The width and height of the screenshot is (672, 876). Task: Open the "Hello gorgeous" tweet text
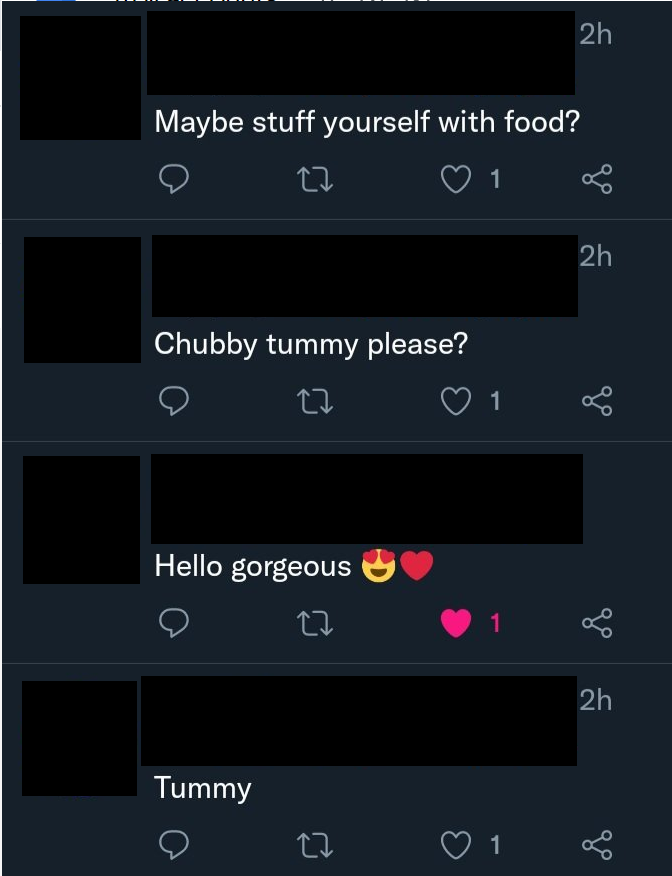(253, 567)
